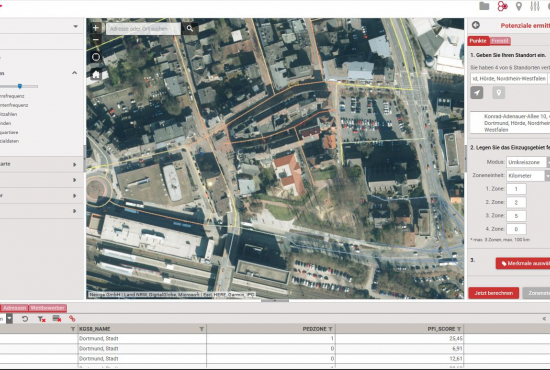Open filter on PEDZONE column
Viewport: 550px width, 370px height.
[330, 329]
